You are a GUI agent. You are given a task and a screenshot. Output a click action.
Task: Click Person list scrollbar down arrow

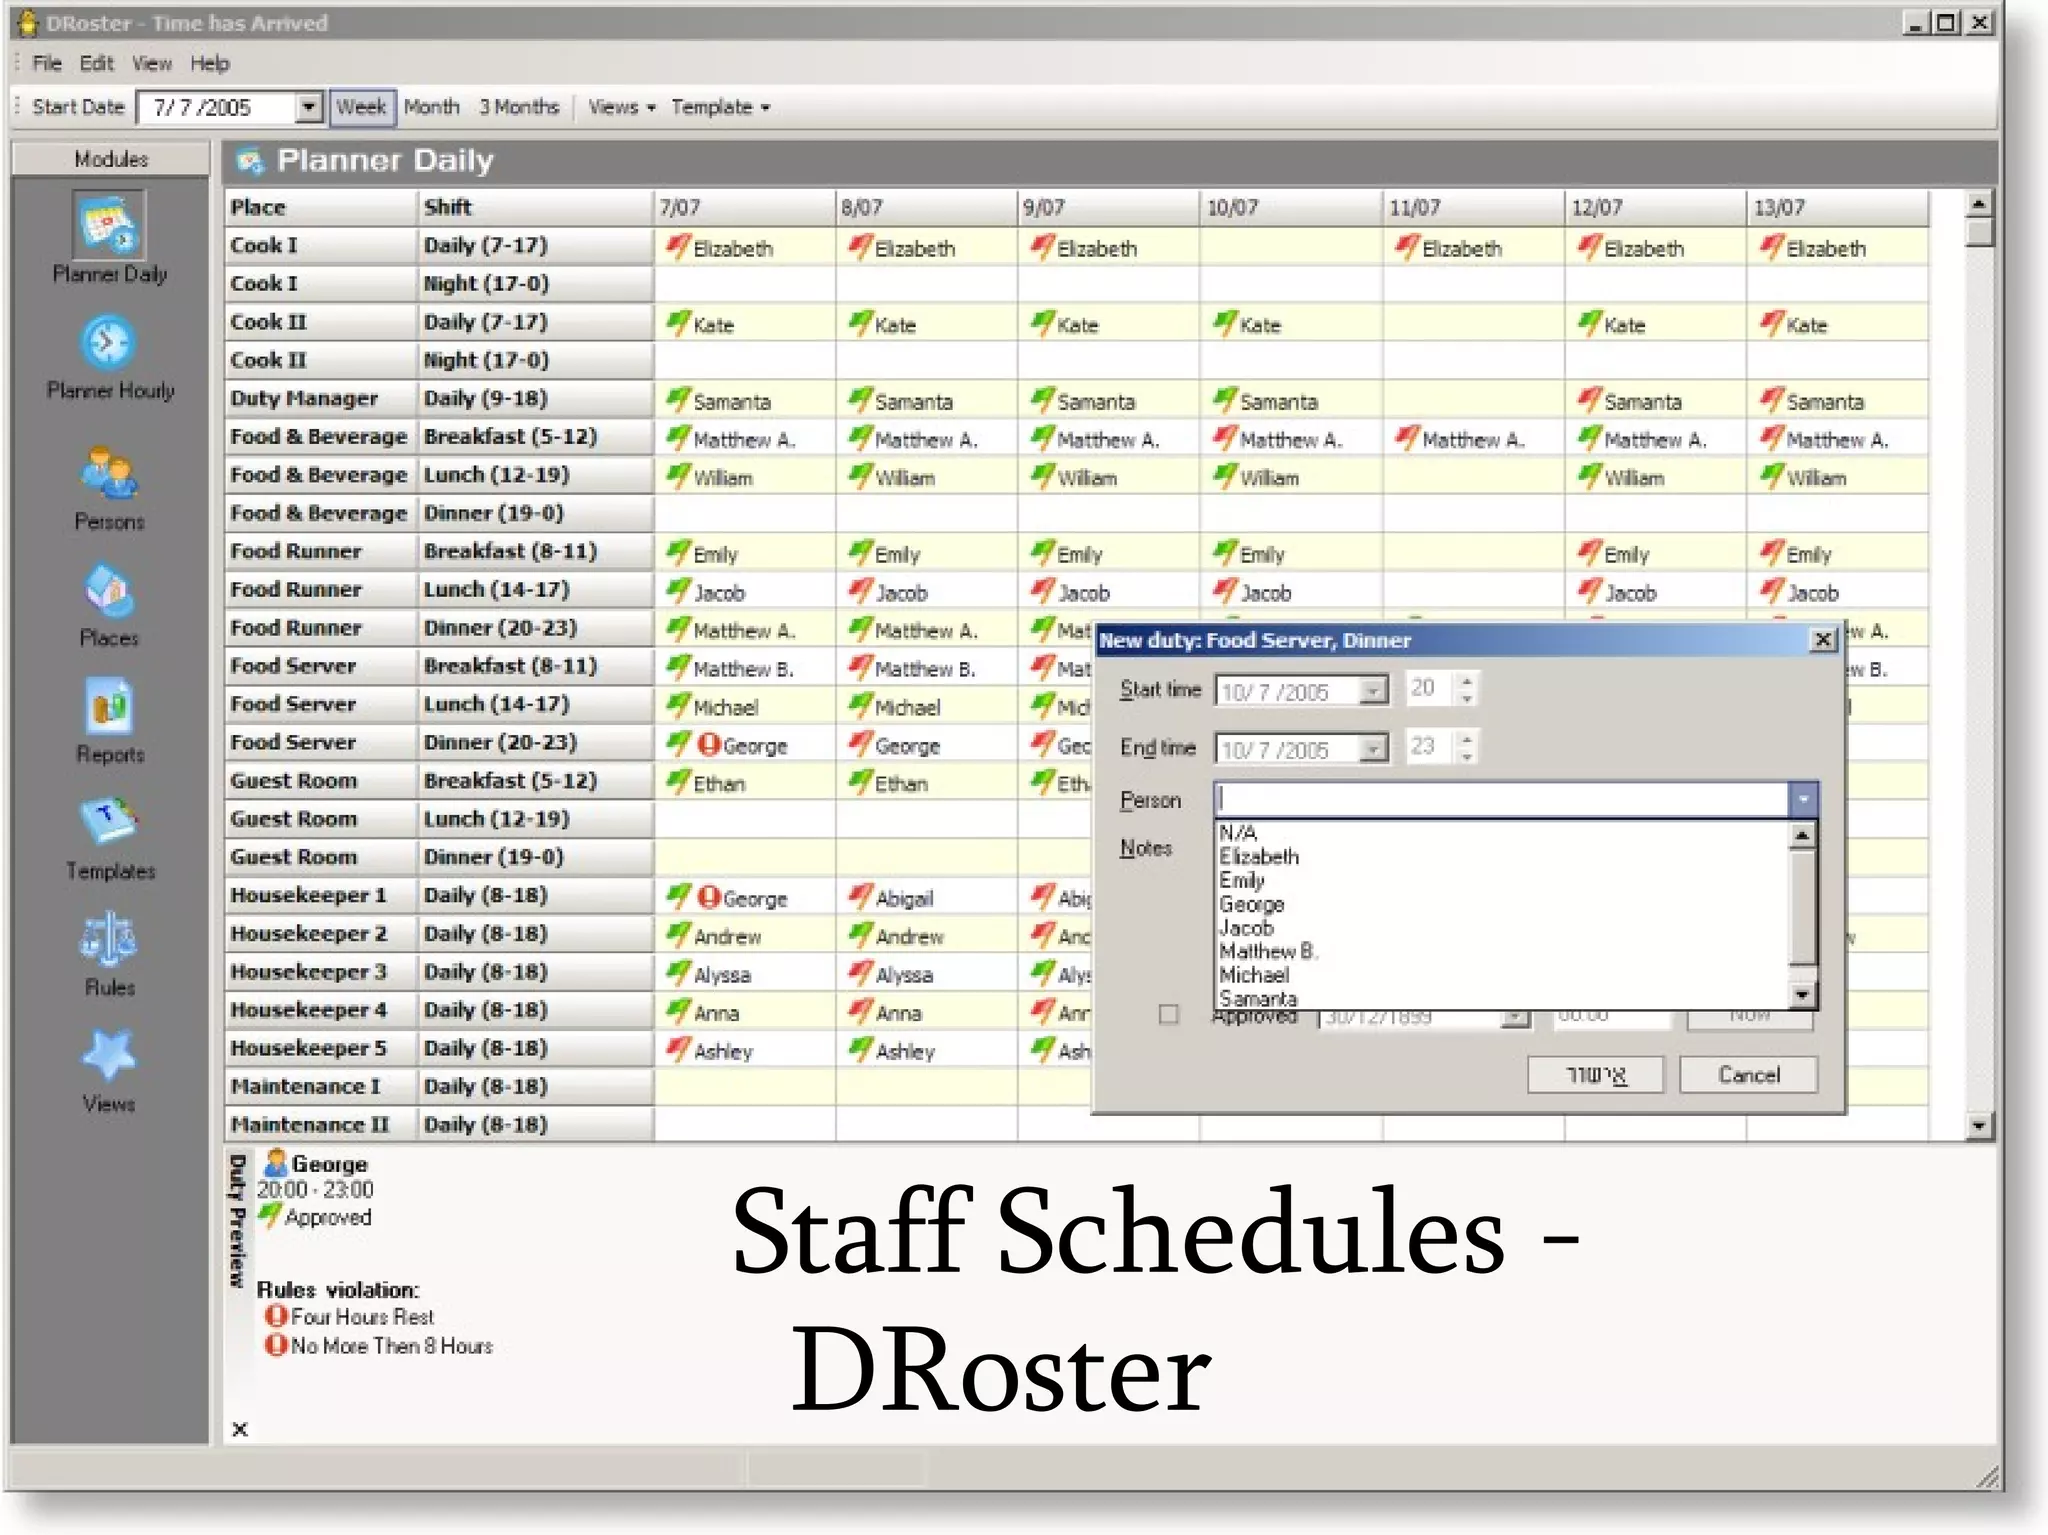[1802, 995]
